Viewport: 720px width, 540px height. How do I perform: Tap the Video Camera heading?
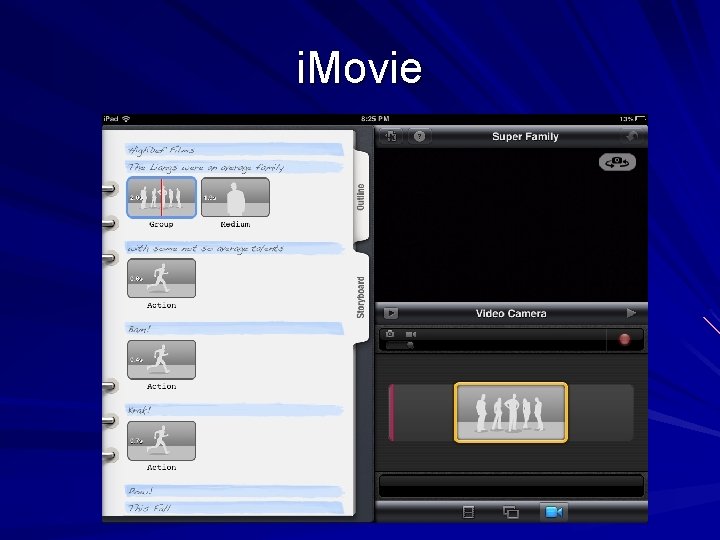(511, 314)
